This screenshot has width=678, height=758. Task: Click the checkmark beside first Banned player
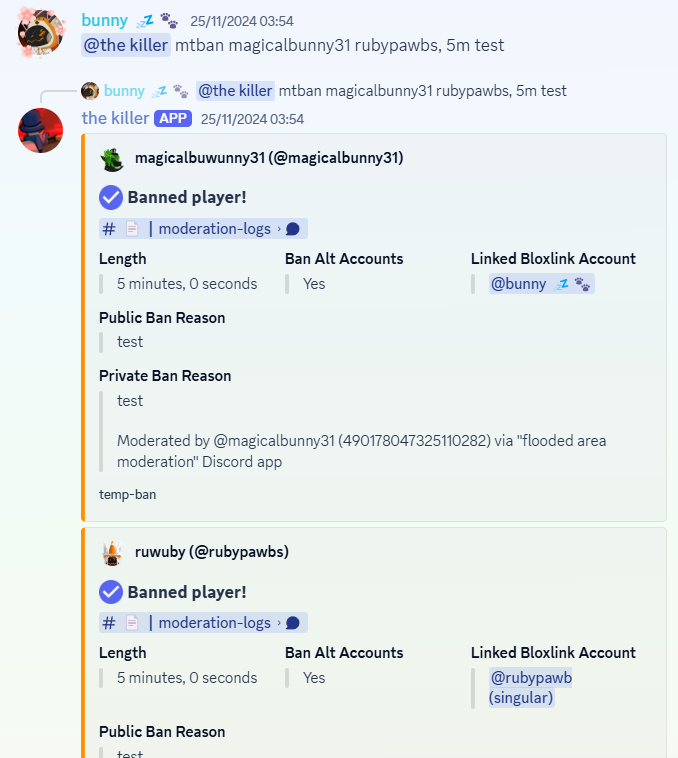pos(111,197)
